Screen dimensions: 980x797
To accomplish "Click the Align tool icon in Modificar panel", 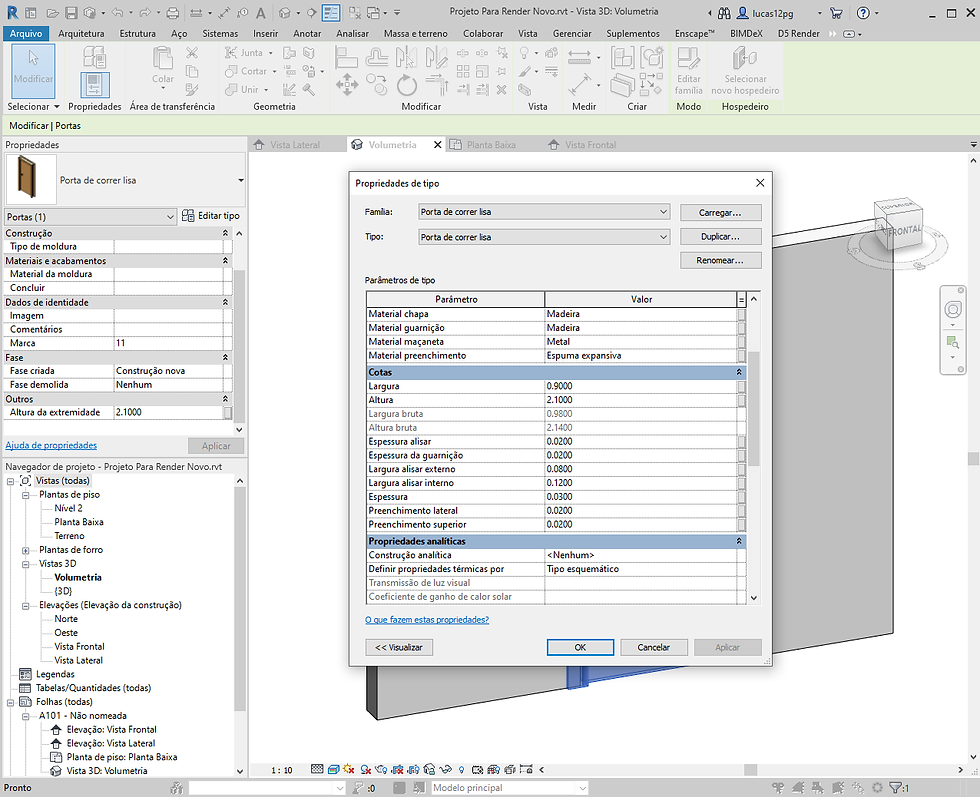I will click(x=346, y=58).
